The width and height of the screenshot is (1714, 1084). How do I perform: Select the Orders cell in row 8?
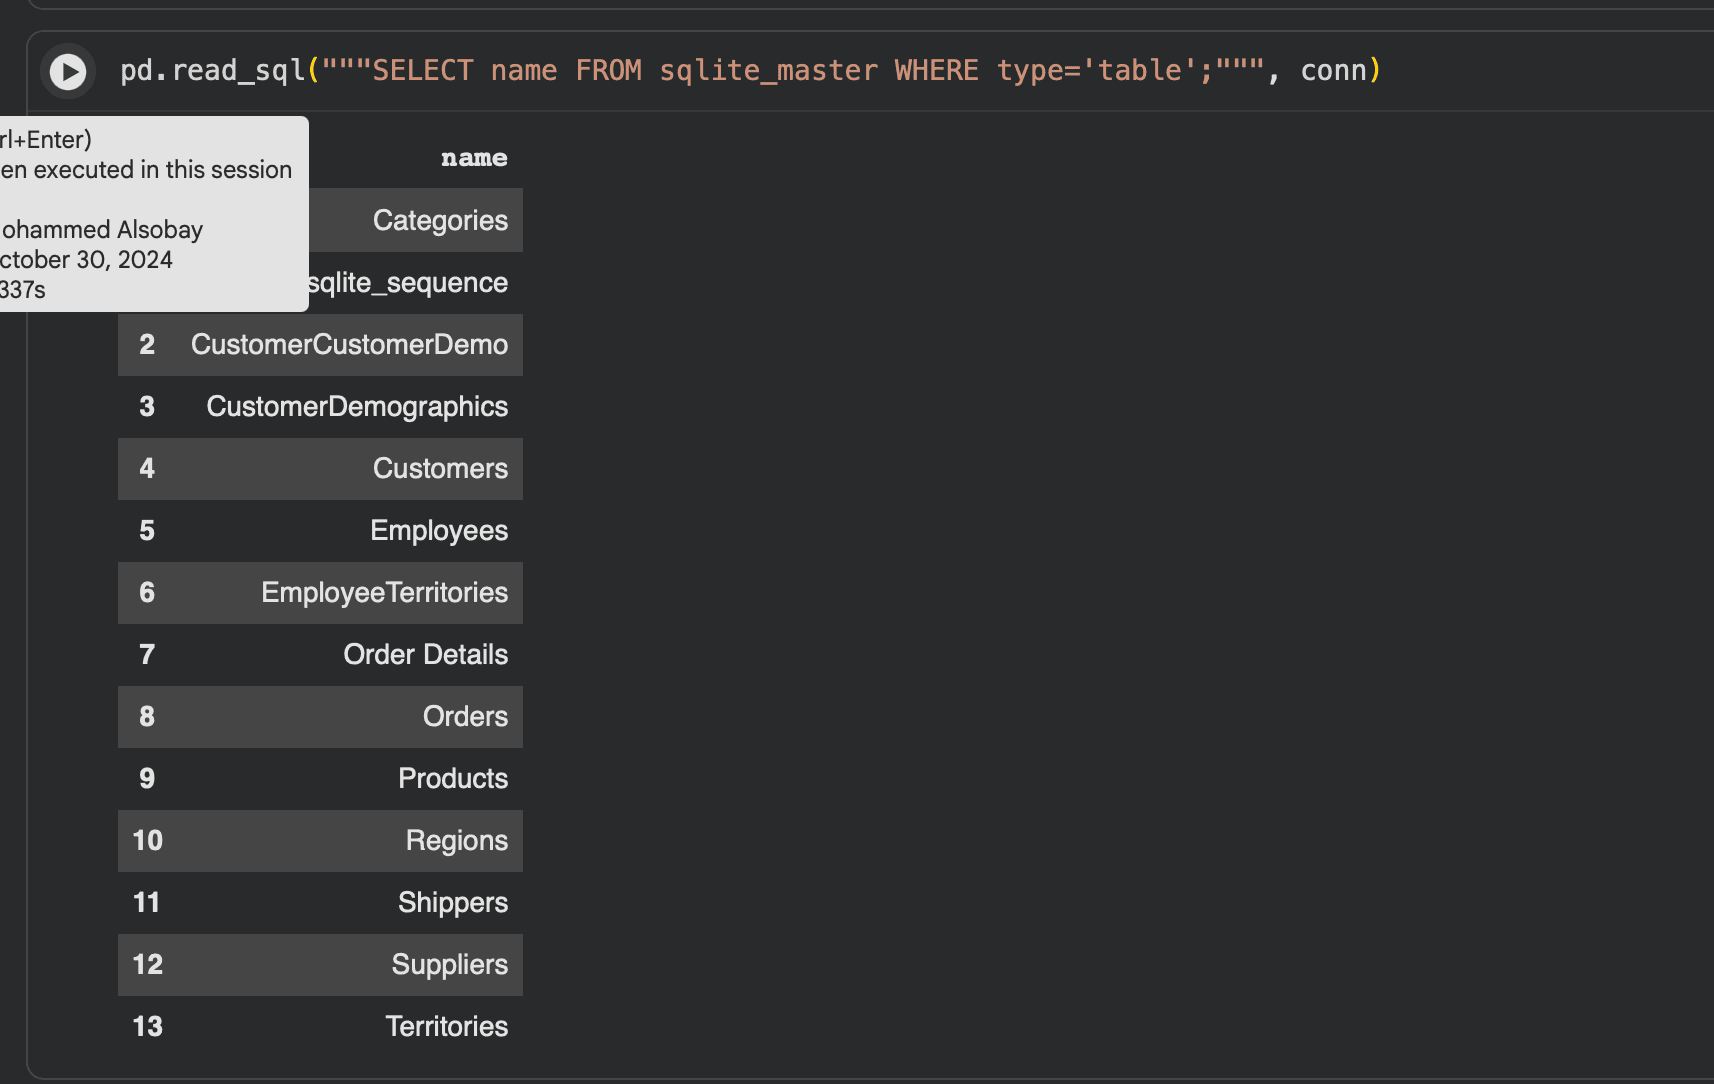tap(465, 717)
